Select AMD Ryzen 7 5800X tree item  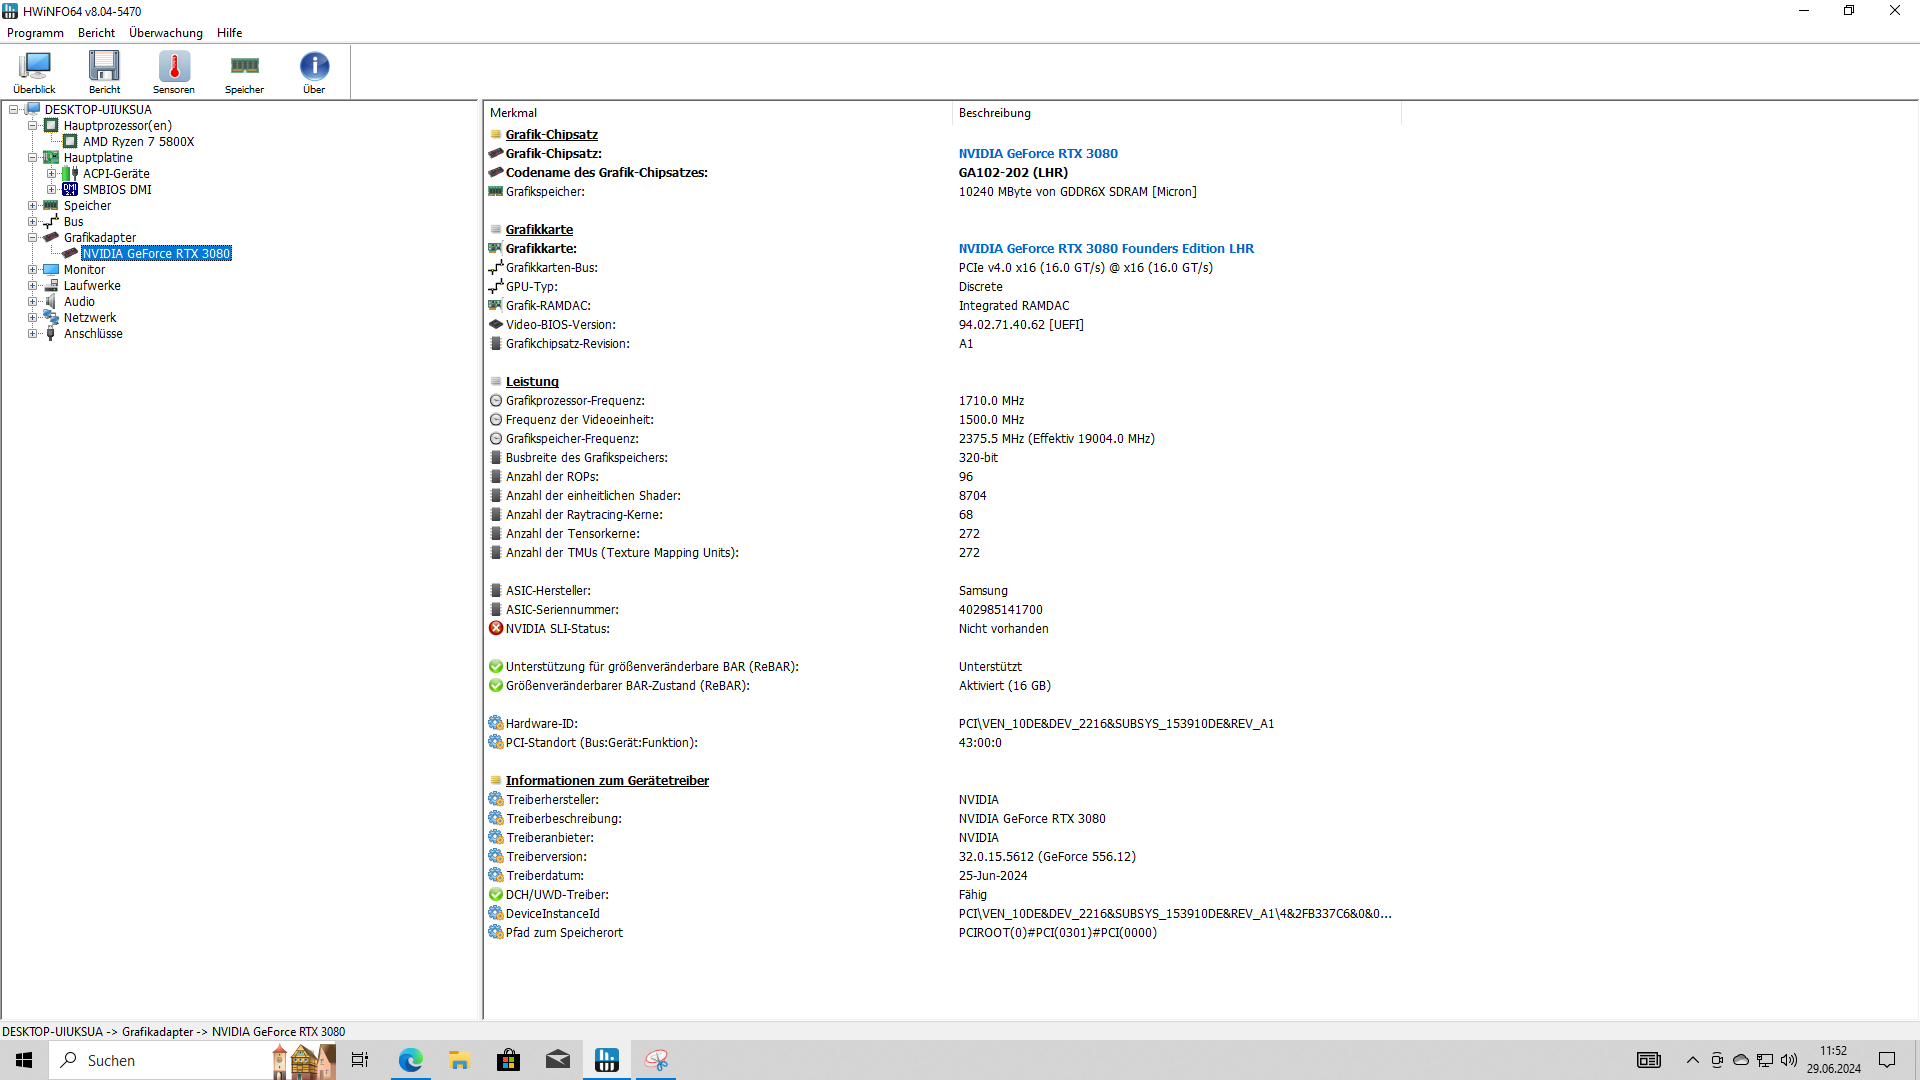pyautogui.click(x=138, y=142)
